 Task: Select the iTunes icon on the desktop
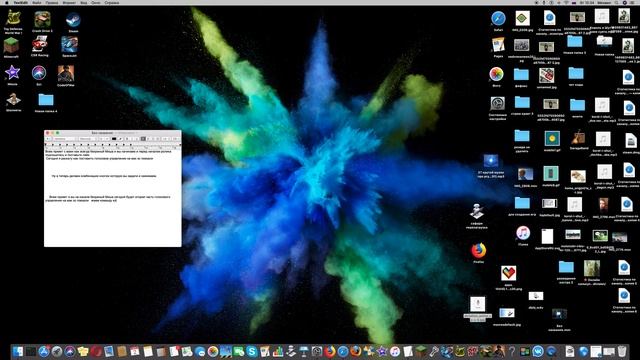[523, 233]
